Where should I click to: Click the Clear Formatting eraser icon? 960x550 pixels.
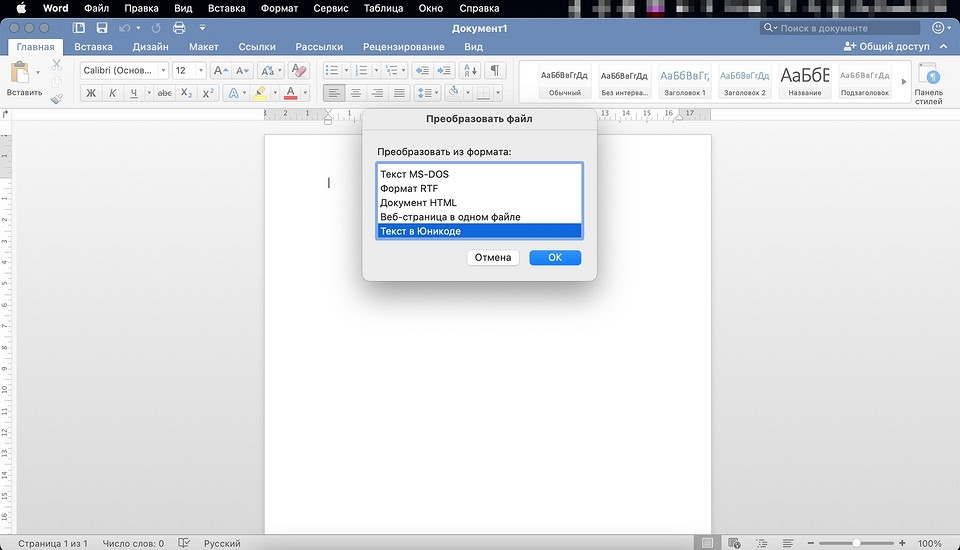pyautogui.click(x=299, y=71)
